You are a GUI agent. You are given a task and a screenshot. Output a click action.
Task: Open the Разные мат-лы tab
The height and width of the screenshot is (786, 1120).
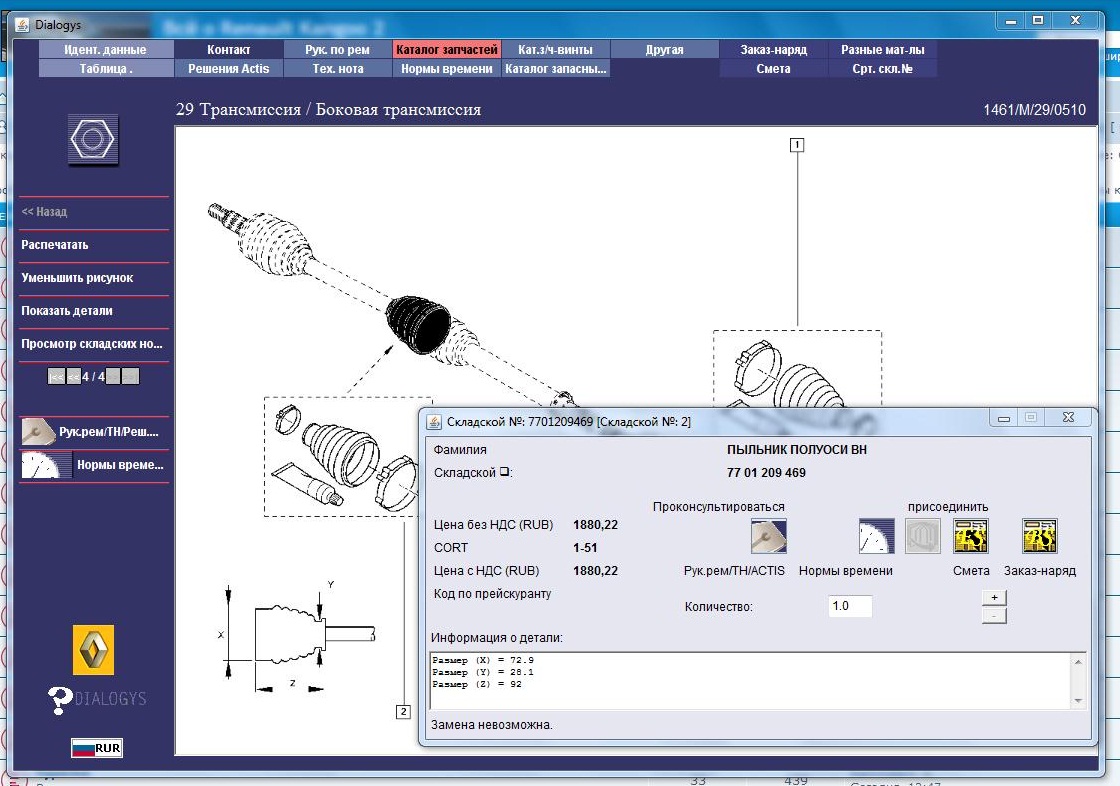[x=883, y=49]
